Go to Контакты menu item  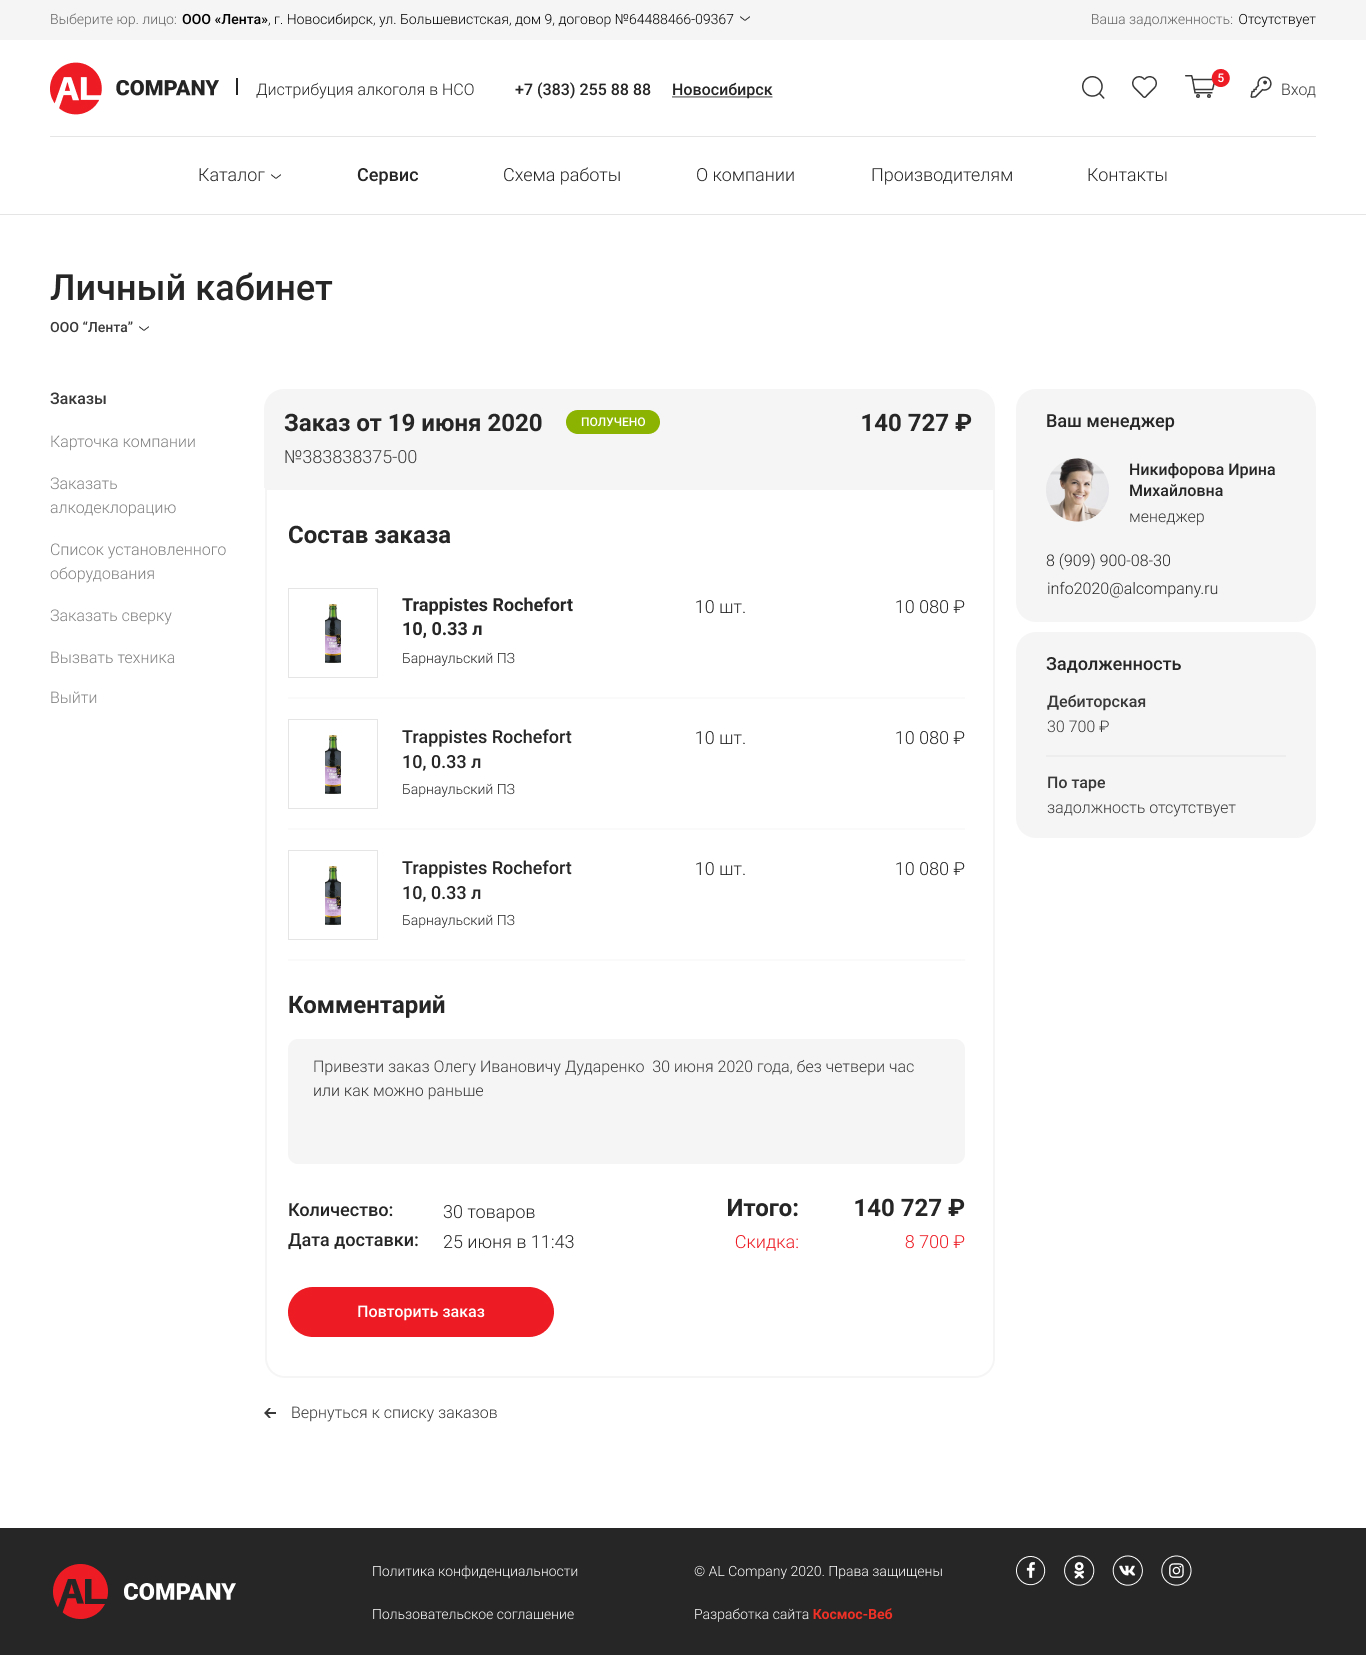pos(1127,175)
